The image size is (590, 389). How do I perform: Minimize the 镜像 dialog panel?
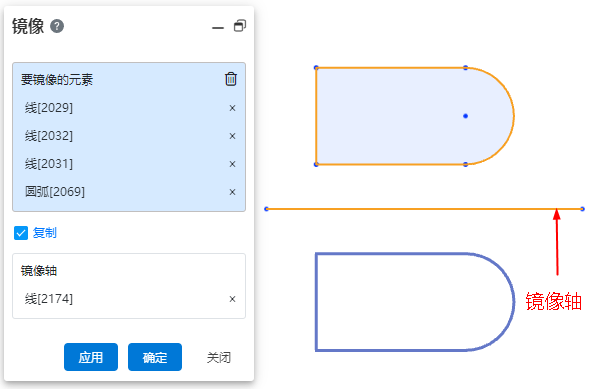217,27
